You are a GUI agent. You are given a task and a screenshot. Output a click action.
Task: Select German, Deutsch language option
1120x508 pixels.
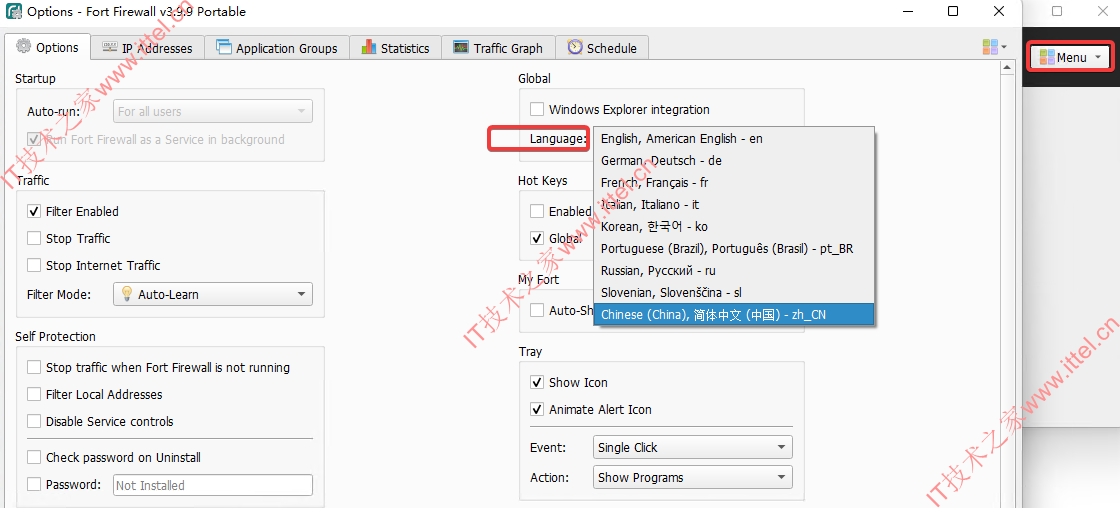[x=734, y=161]
